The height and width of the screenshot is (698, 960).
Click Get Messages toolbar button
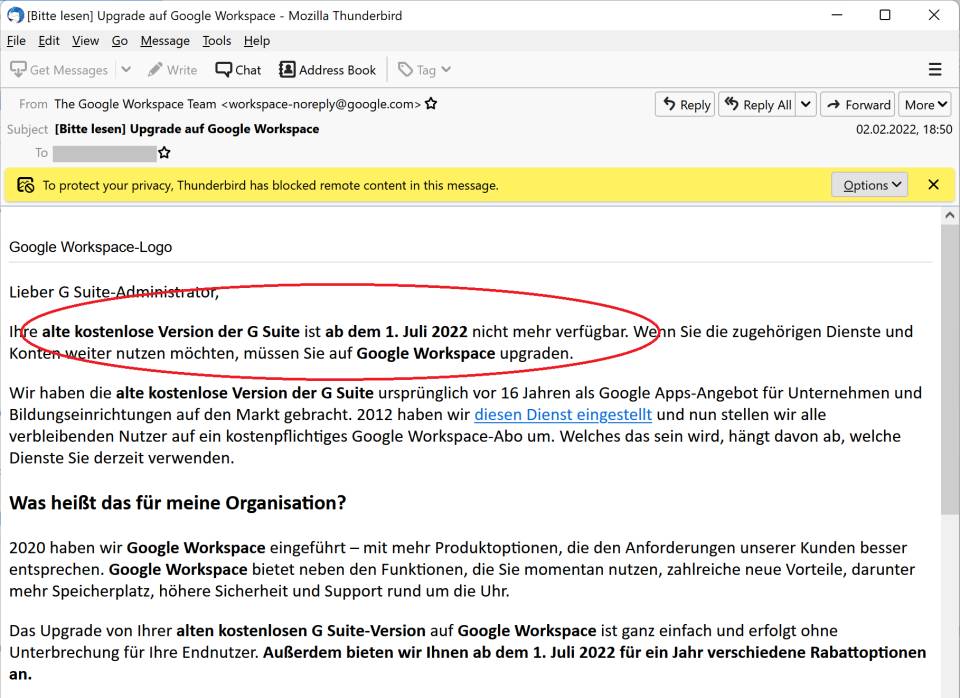click(x=59, y=70)
